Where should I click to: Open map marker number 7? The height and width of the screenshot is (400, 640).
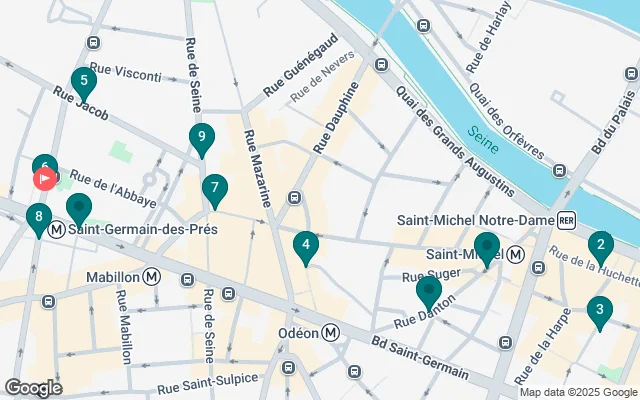coord(215,189)
